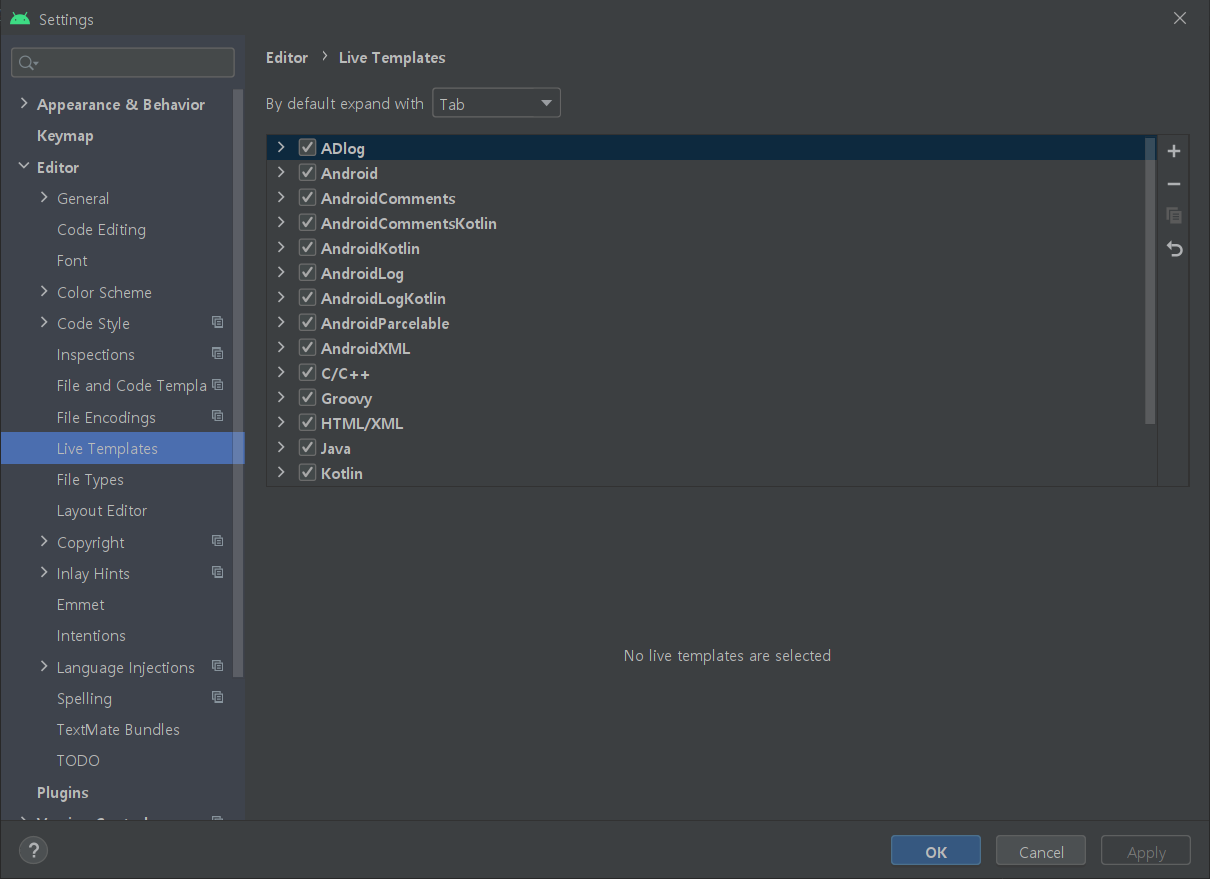Disable the AndroidKotlin template group
The height and width of the screenshot is (879, 1210).
click(307, 248)
